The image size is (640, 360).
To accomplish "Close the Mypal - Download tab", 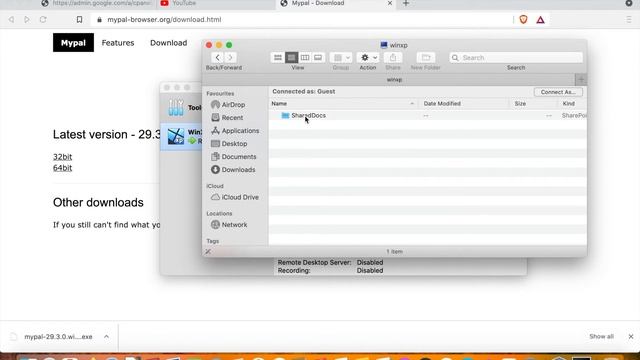I will [390, 3].
